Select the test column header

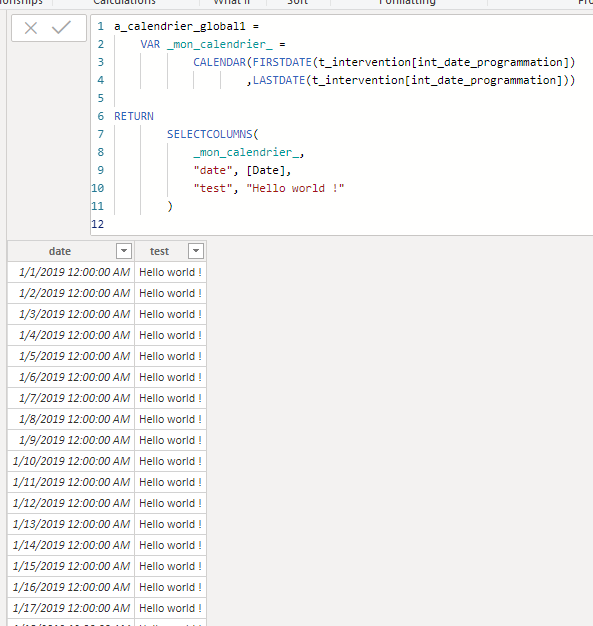(171, 251)
